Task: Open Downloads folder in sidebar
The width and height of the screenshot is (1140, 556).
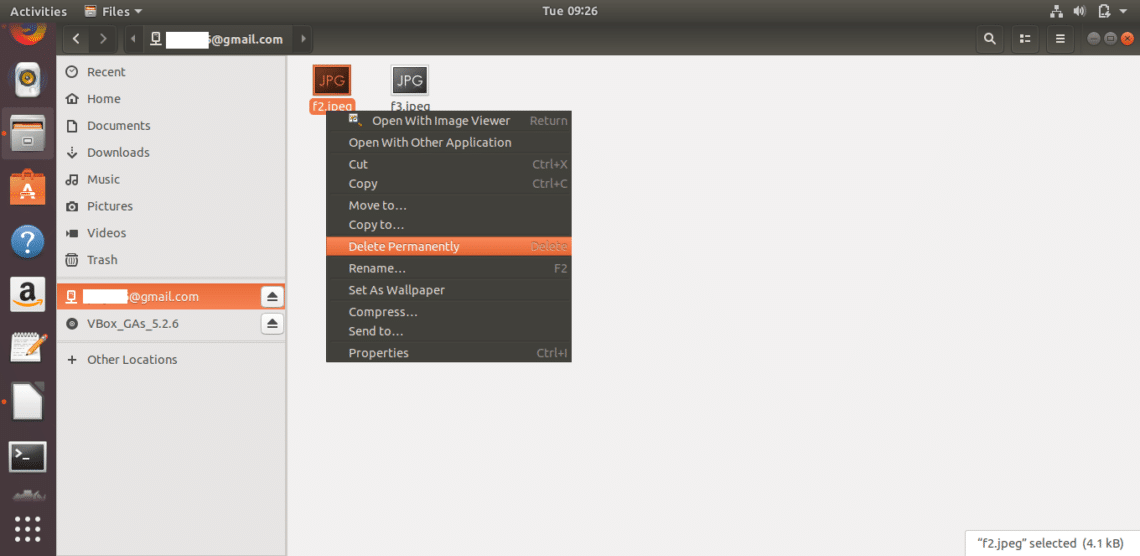Action: point(171,153)
